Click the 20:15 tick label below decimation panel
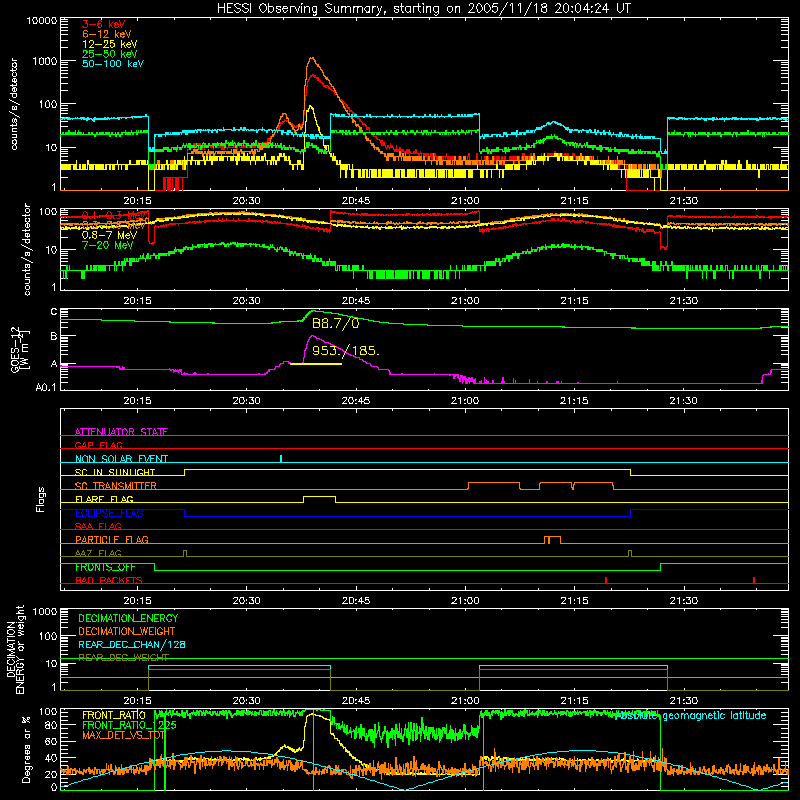The width and height of the screenshot is (800, 800). (137, 701)
